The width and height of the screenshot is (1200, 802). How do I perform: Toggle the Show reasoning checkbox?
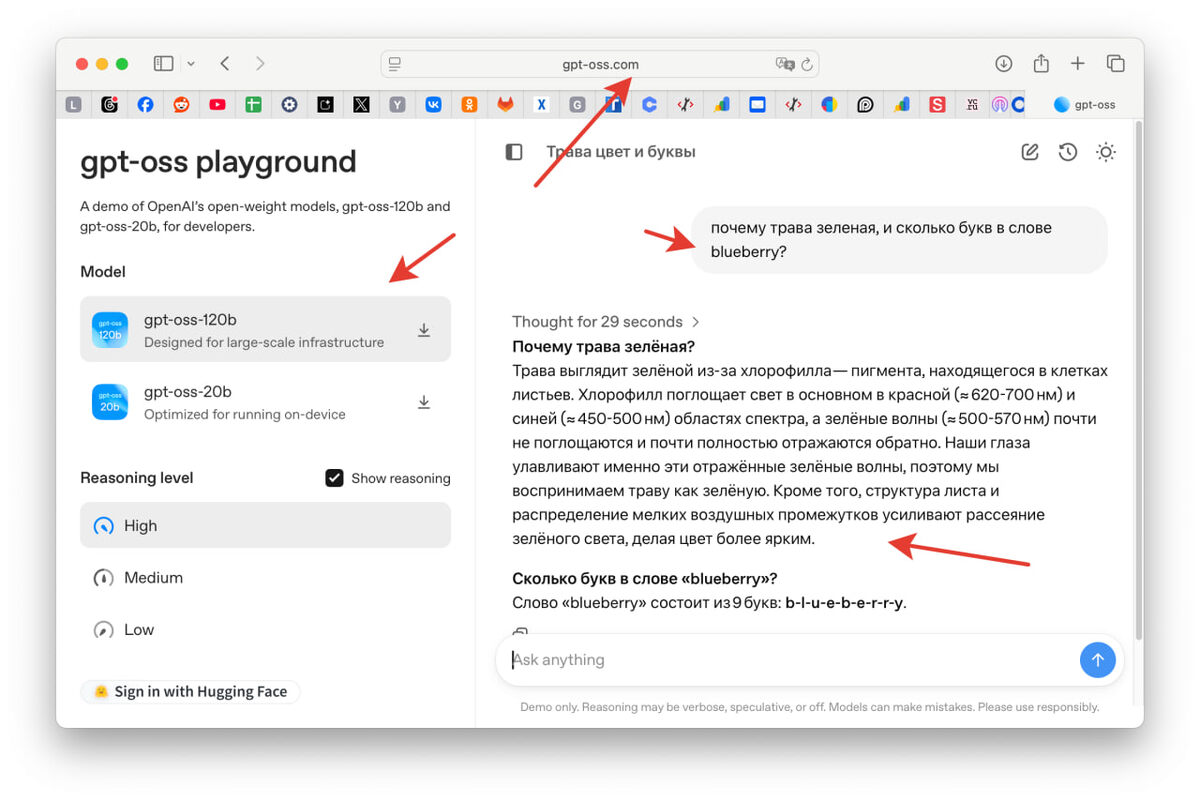(x=335, y=478)
